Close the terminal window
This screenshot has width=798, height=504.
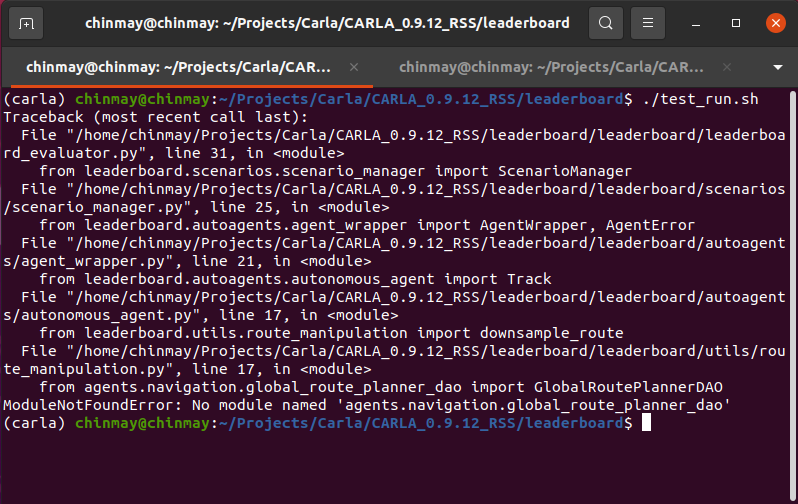pos(776,23)
